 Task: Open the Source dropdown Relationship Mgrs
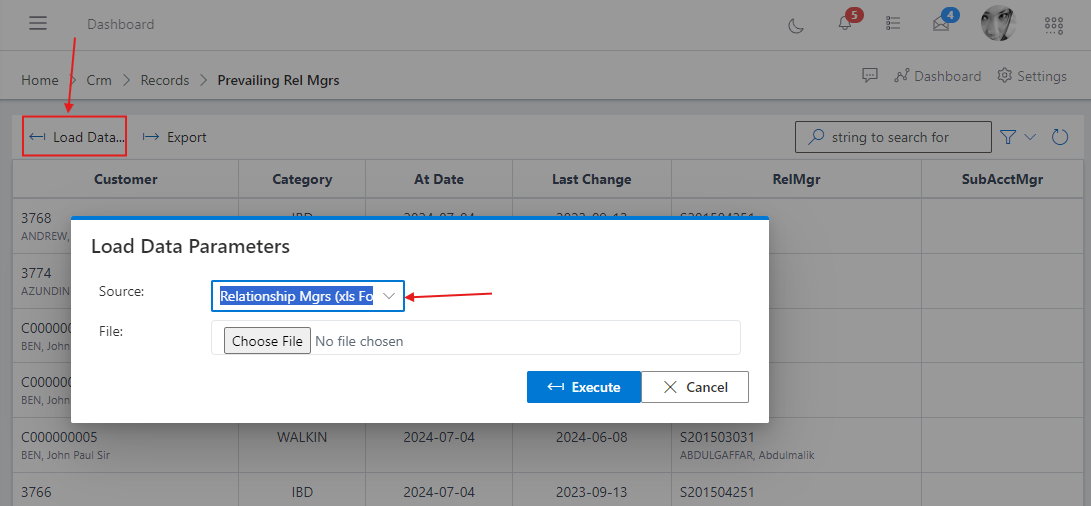(308, 296)
